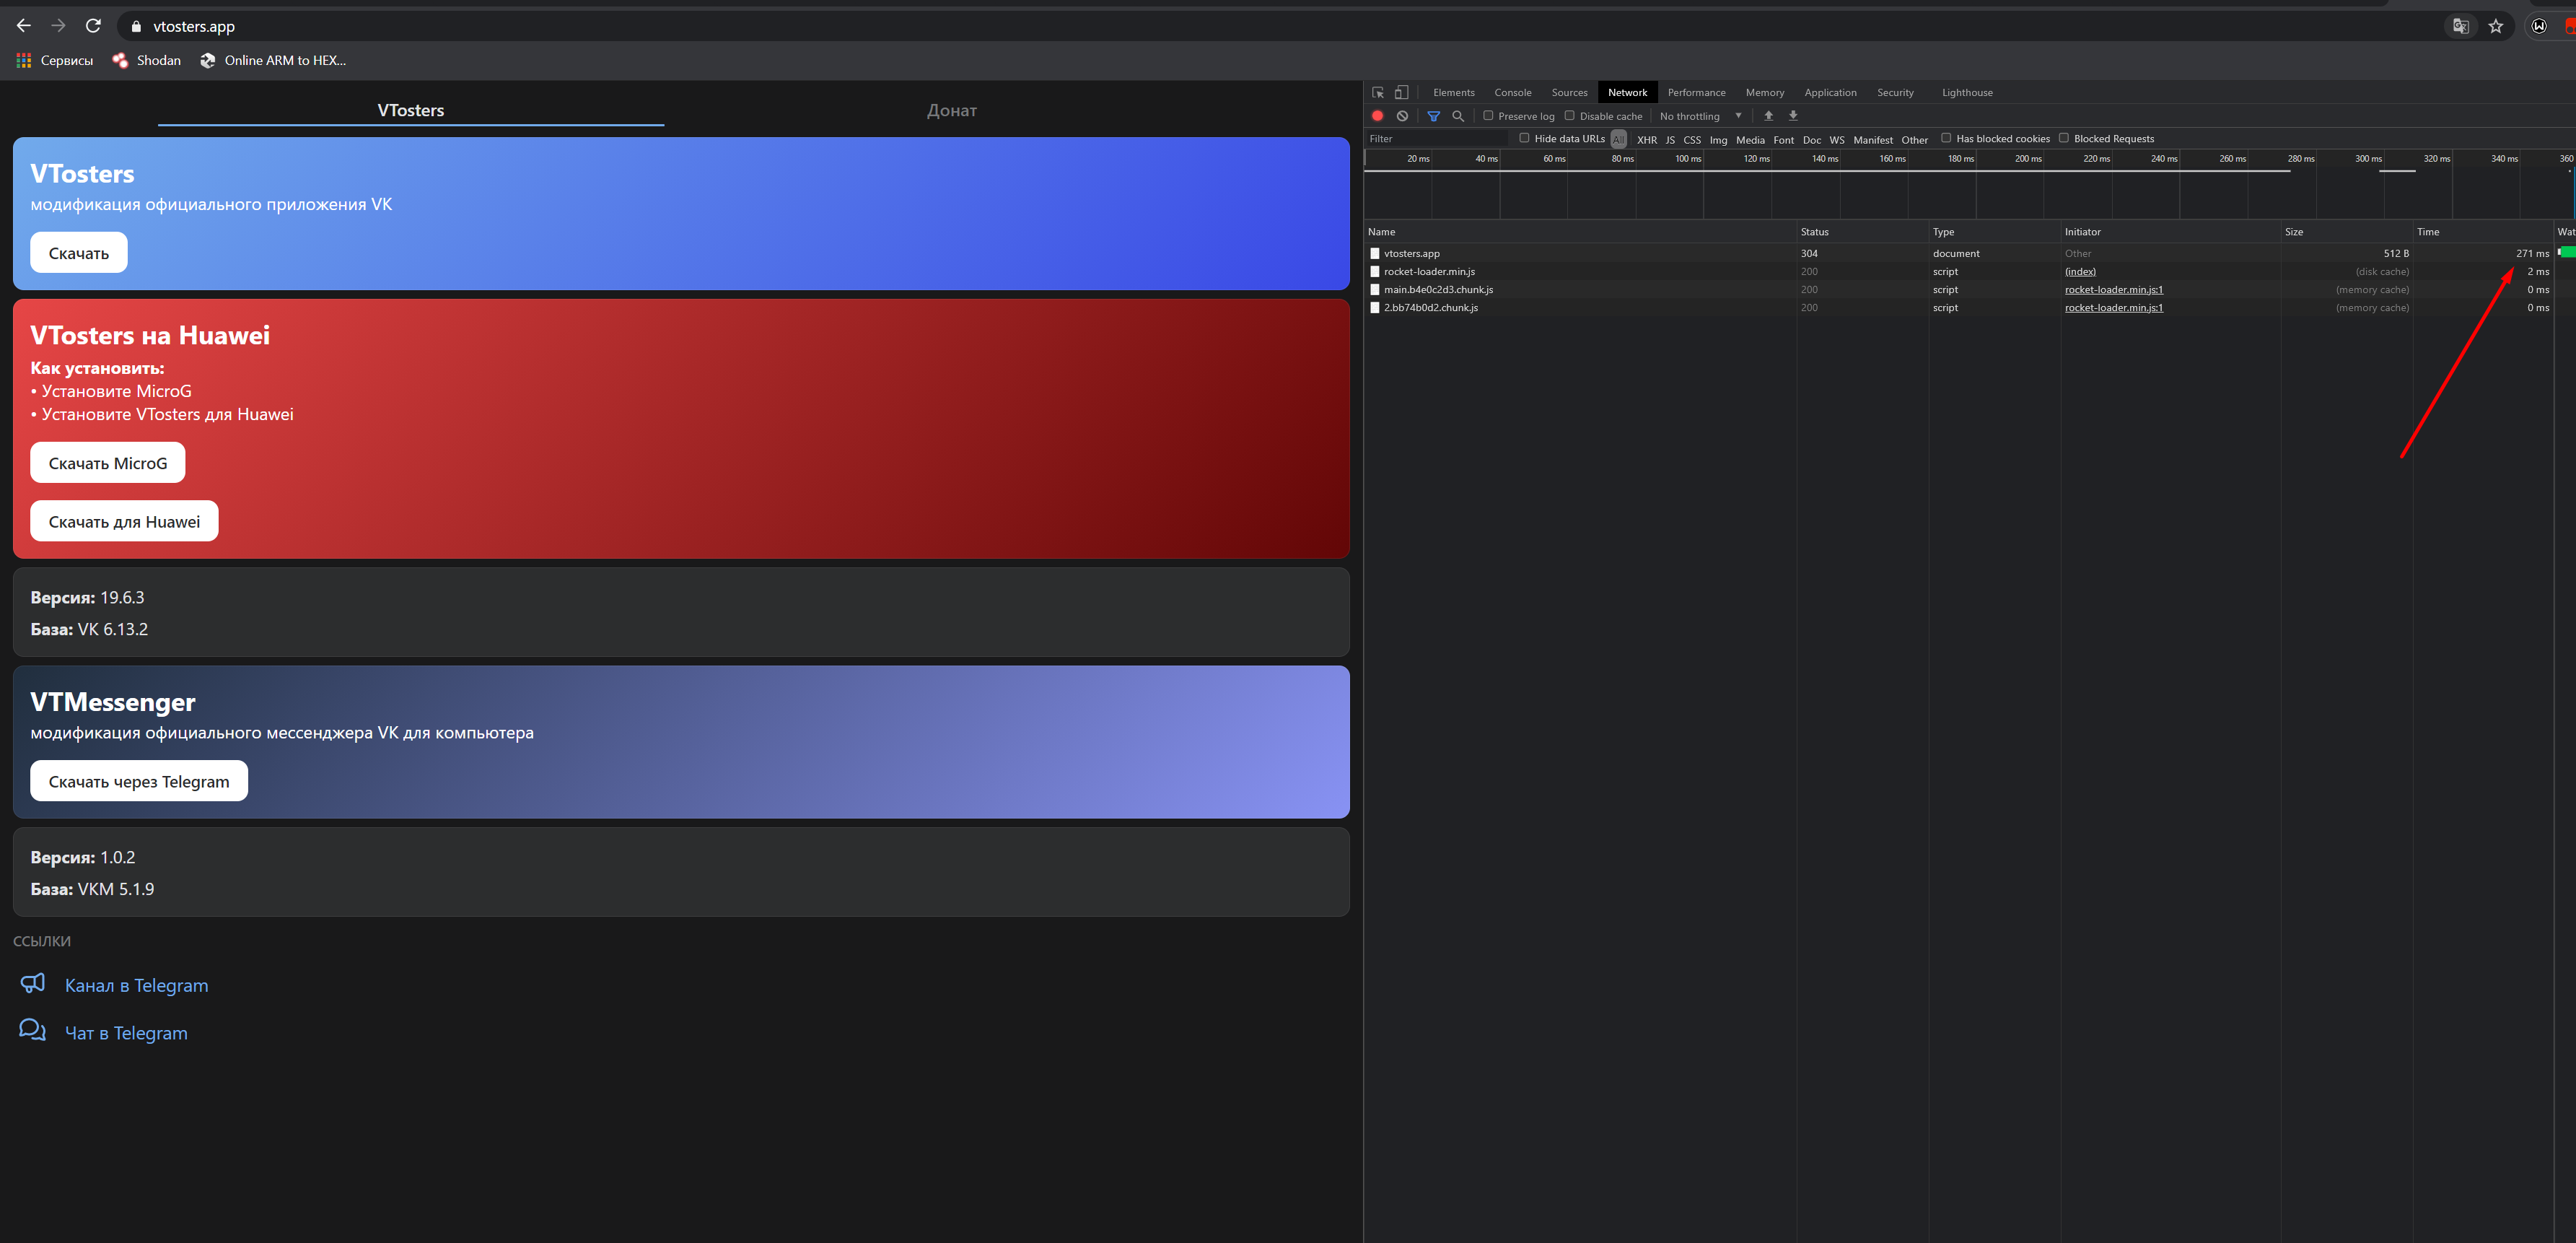
Task: View site padlock security info
Action: point(137,27)
